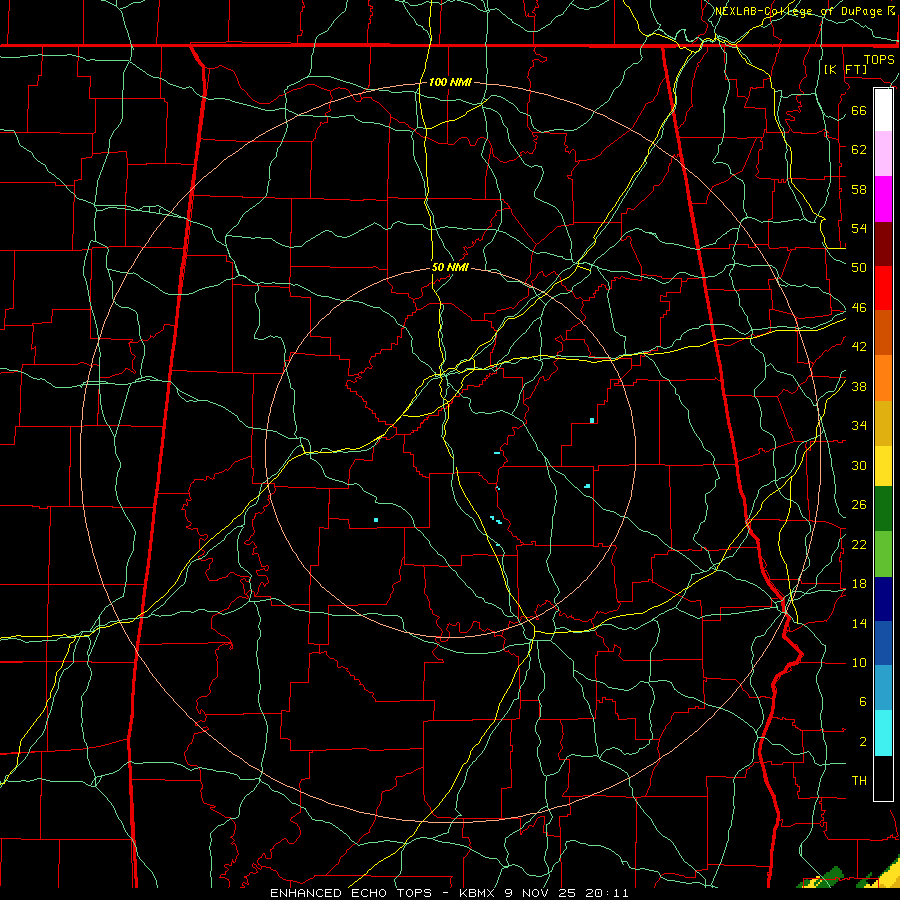Click the '30' scale label

[859, 465]
